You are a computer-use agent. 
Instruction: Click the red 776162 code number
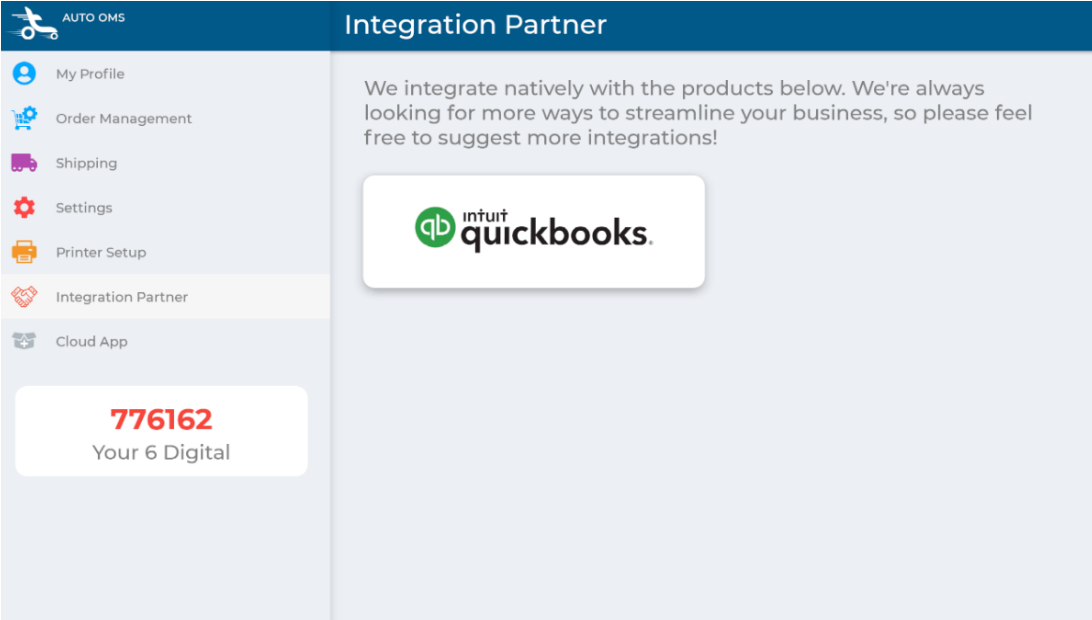(161, 418)
